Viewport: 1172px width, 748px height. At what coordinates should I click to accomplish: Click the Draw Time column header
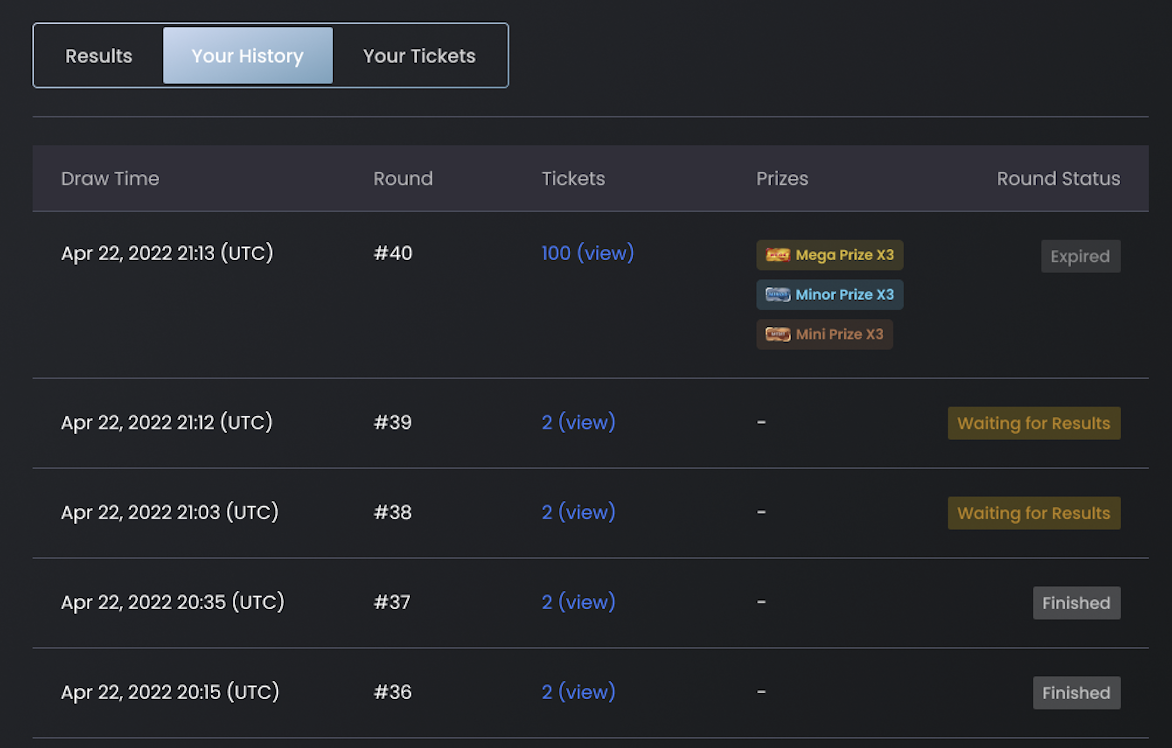pos(110,179)
